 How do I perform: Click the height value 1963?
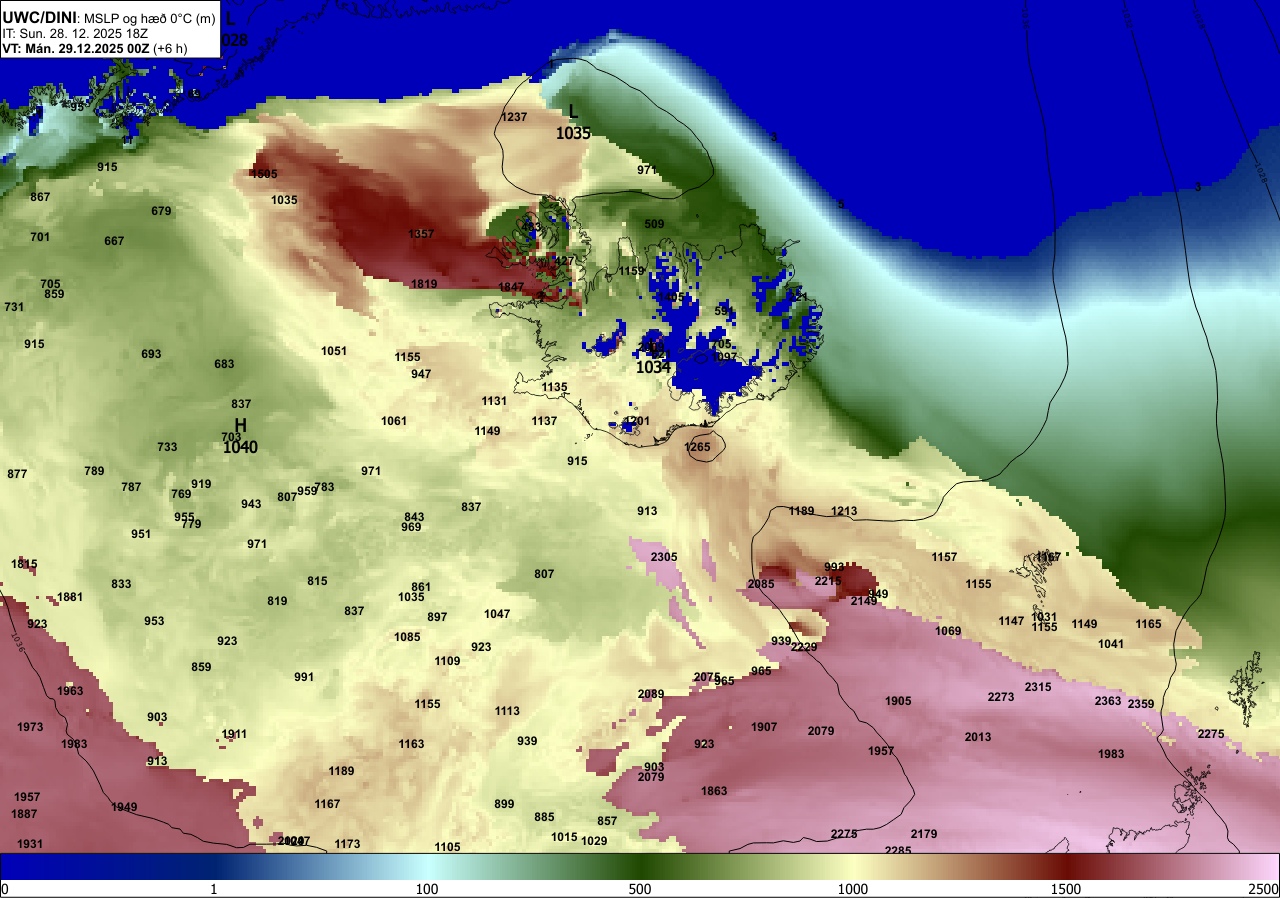70,691
